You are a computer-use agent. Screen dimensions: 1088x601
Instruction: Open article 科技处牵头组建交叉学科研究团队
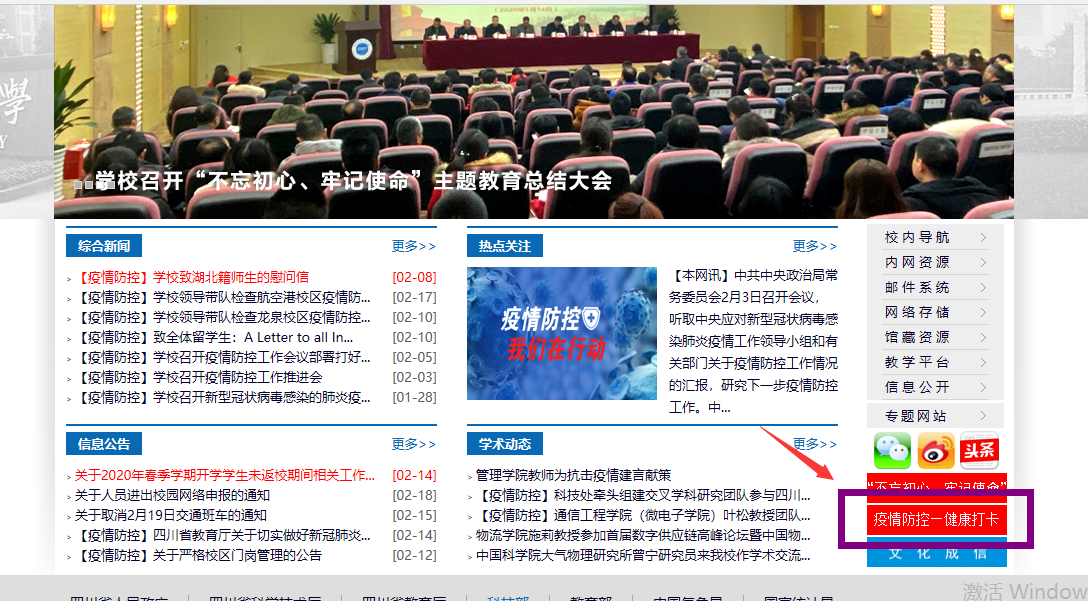tap(643, 496)
